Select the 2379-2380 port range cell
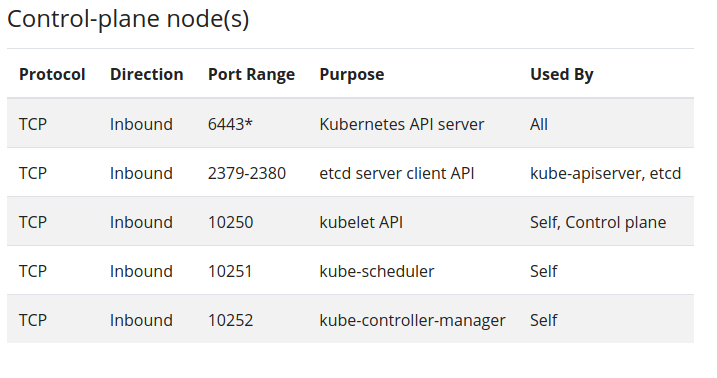The height and width of the screenshot is (378, 717). pyautogui.click(x=247, y=173)
